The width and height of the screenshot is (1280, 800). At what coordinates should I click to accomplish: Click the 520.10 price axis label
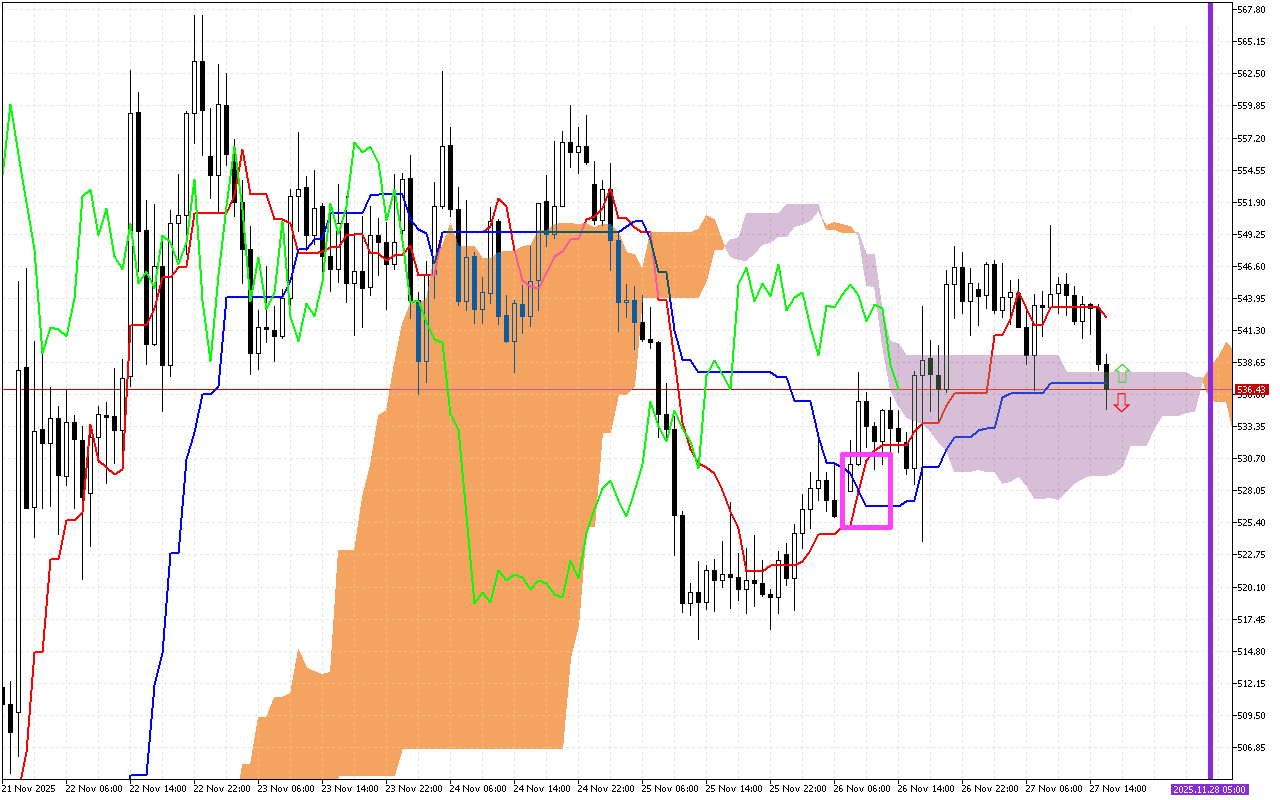[x=1252, y=587]
